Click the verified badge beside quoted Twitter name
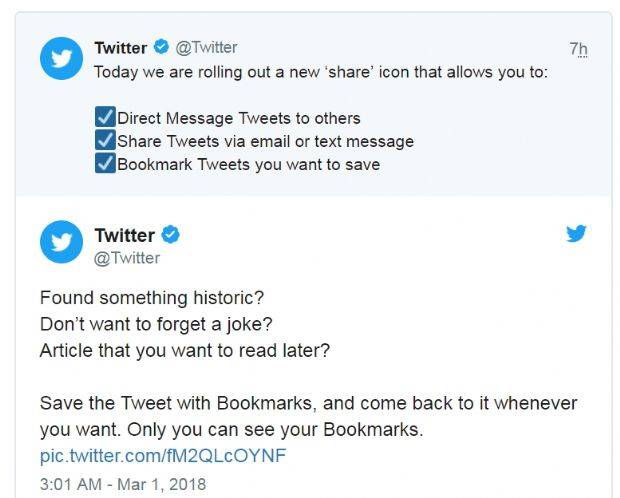 point(162,47)
